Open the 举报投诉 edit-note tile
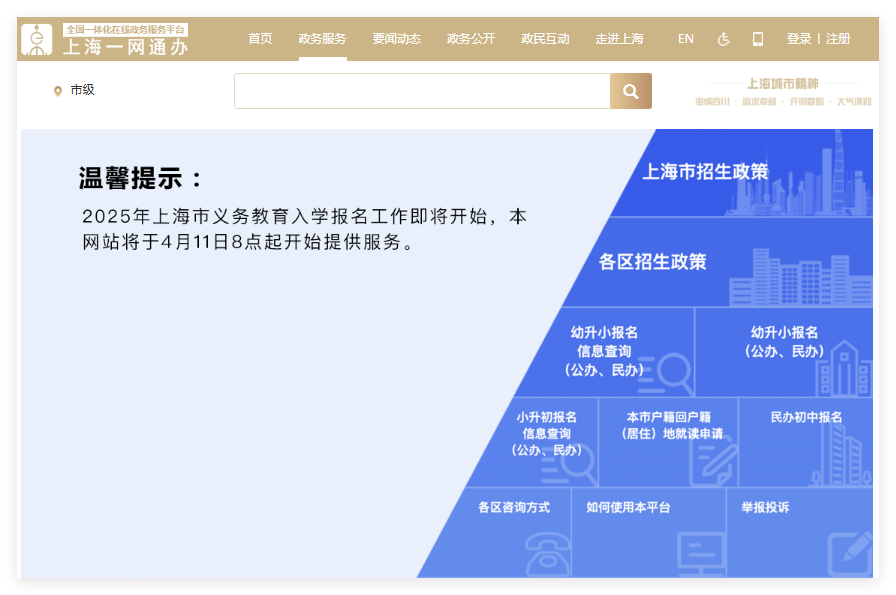Screen dimensions: 896x595 point(799,532)
